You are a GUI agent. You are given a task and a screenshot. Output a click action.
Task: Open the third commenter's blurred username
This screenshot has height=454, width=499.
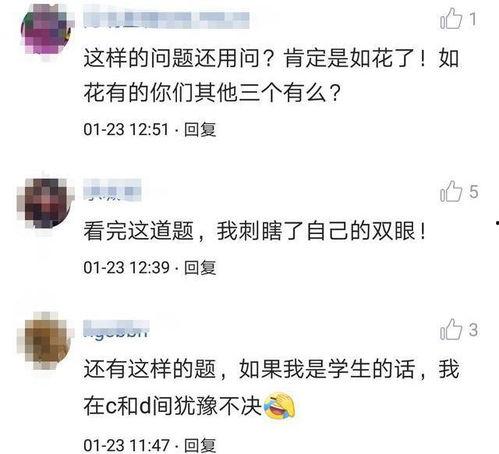pos(116,329)
